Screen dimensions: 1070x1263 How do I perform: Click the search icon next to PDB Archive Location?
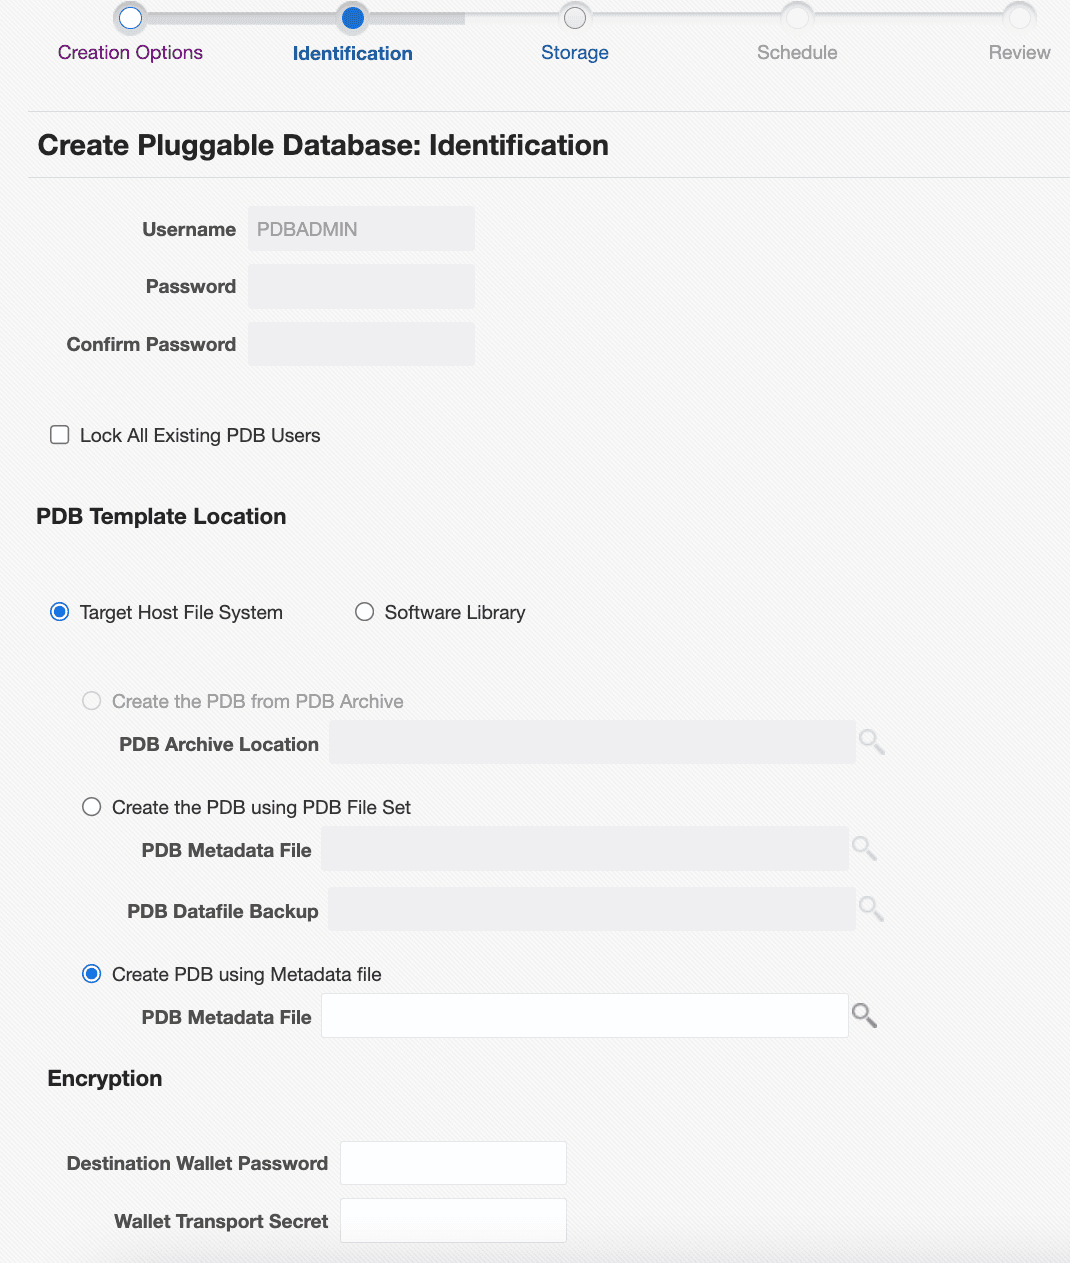click(x=871, y=742)
